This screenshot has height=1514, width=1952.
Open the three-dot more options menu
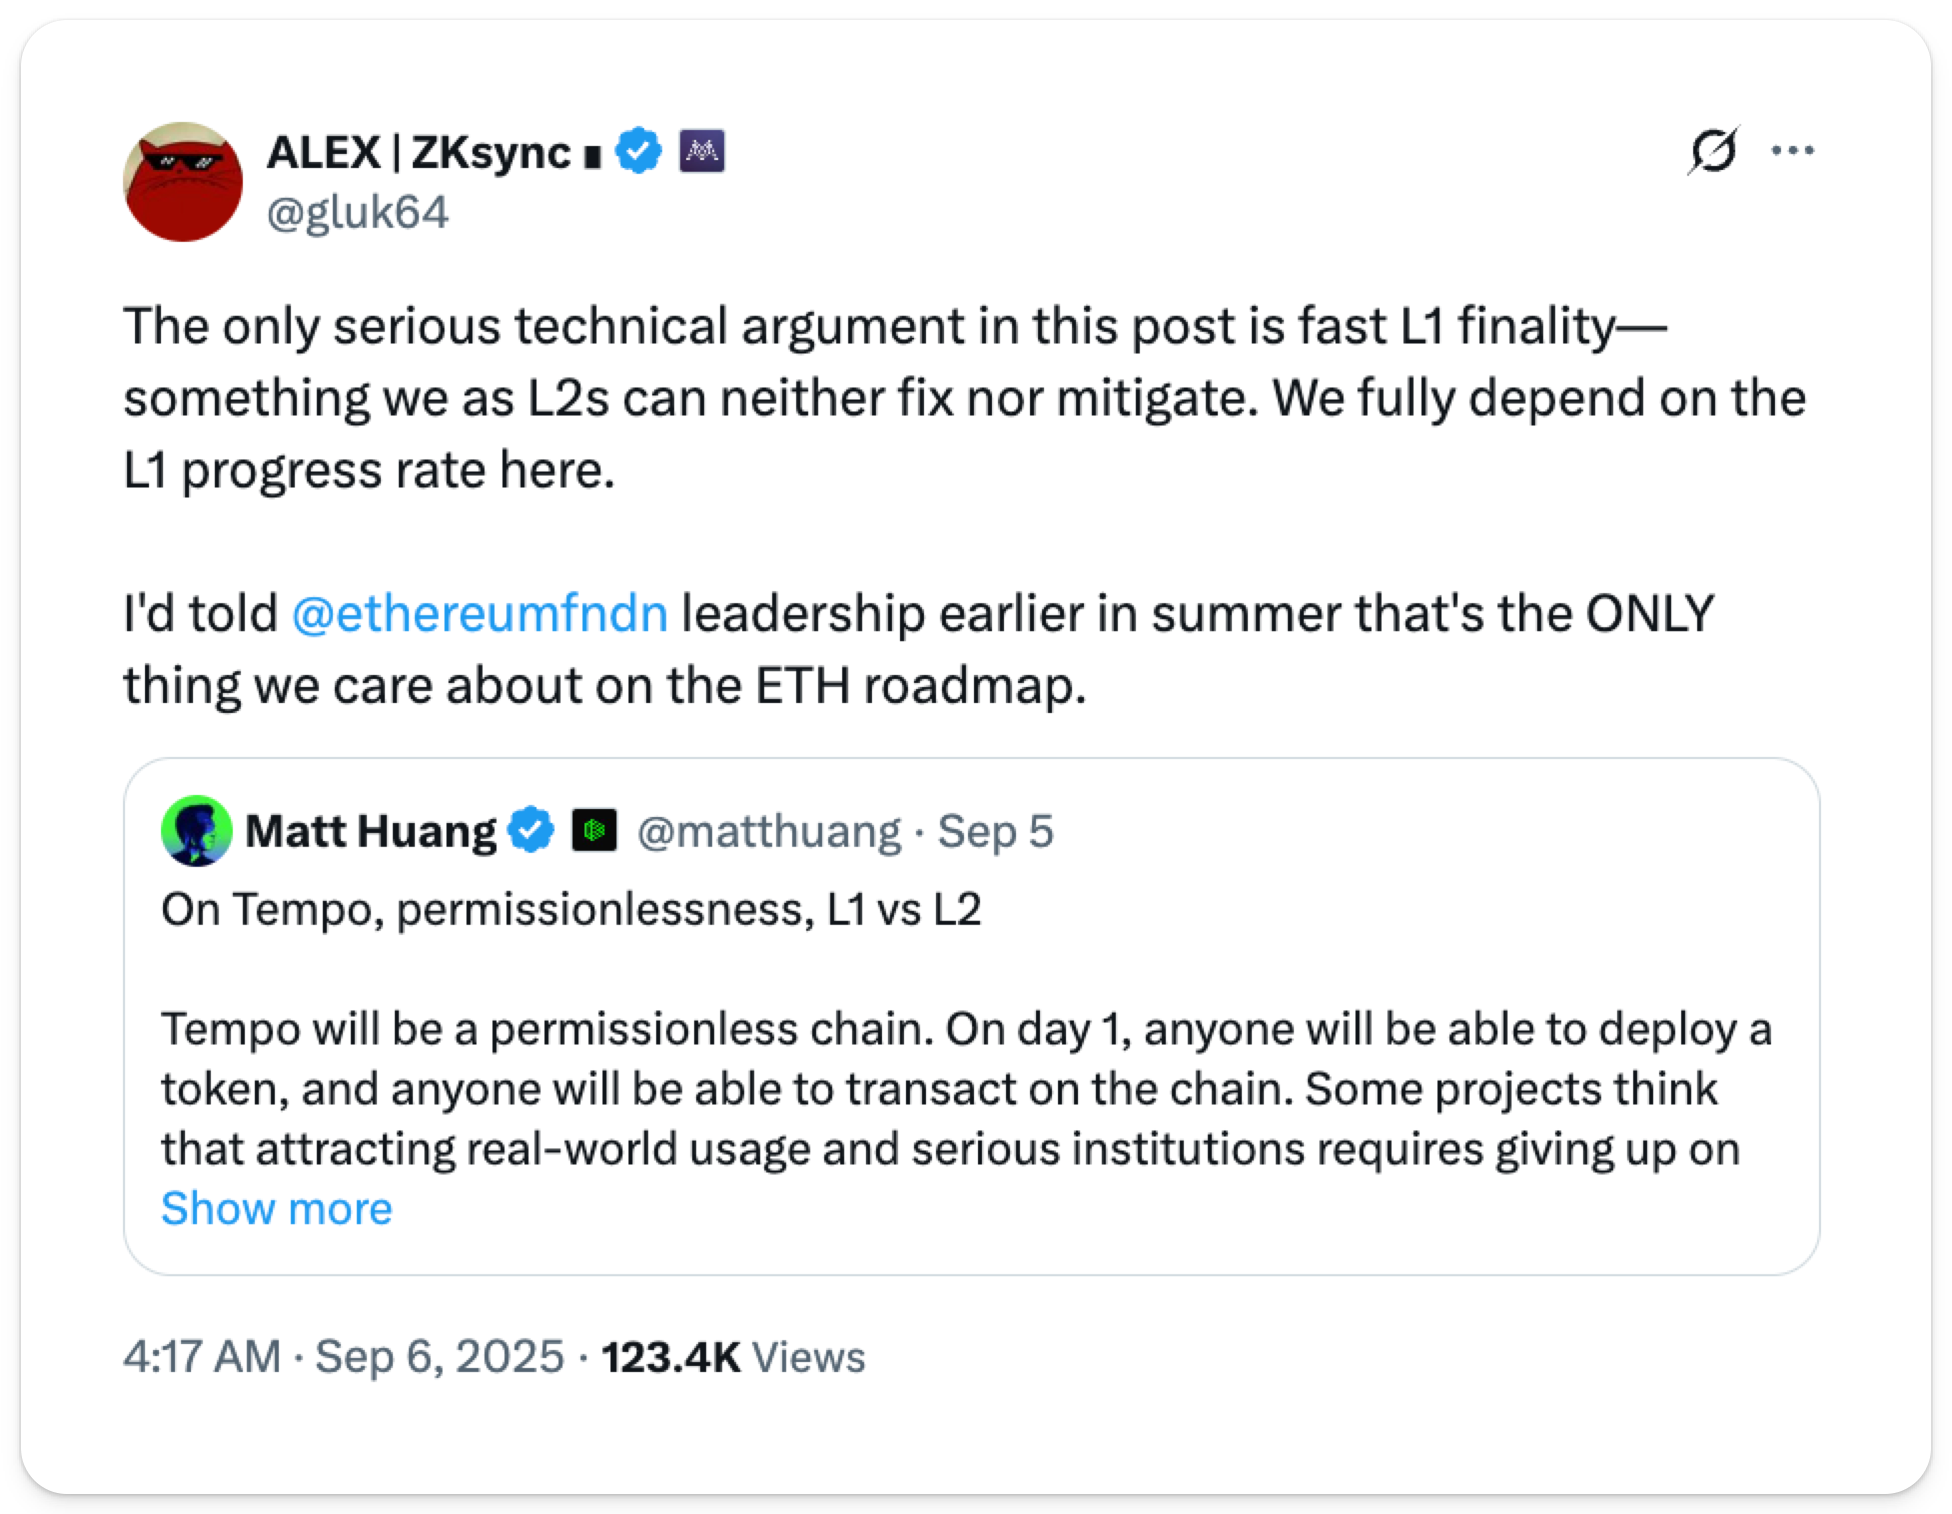pyautogui.click(x=1792, y=151)
